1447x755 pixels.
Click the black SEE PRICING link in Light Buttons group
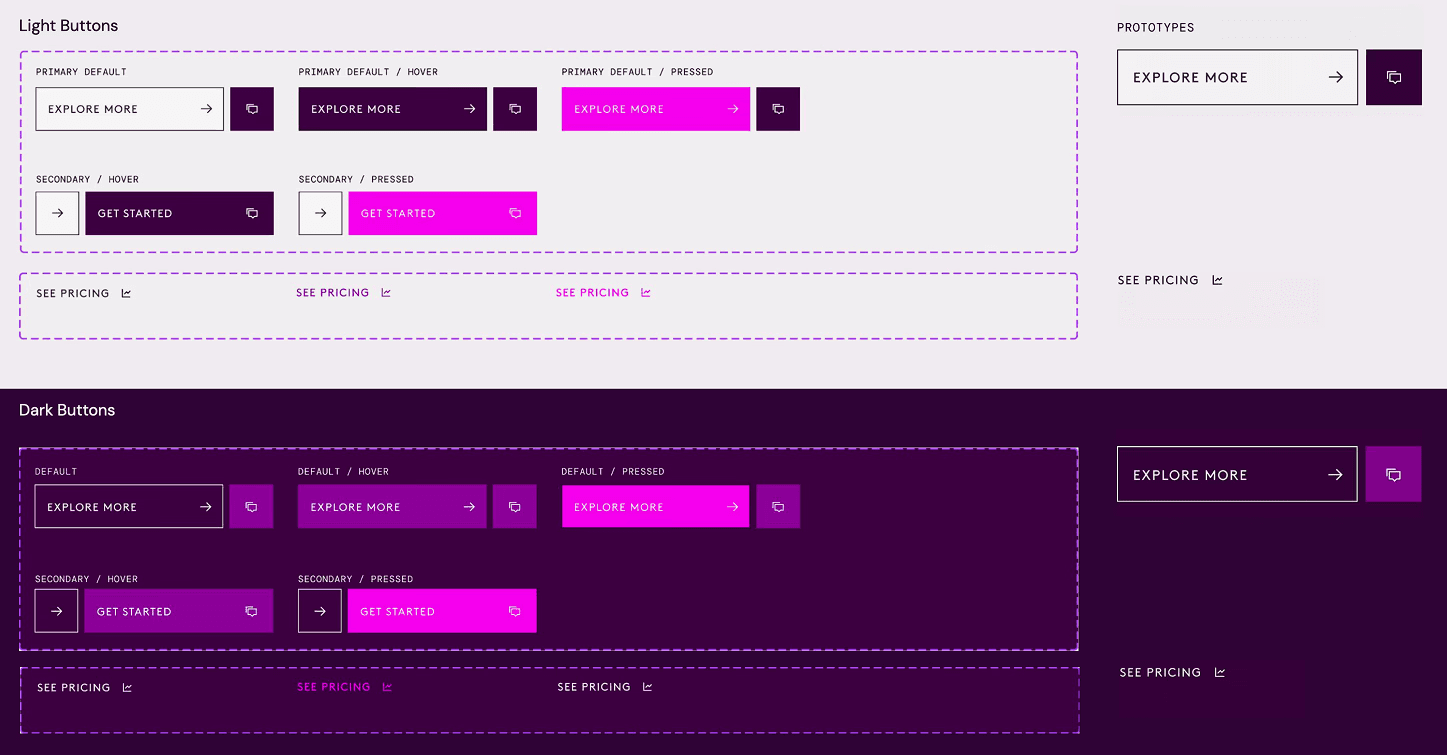[x=84, y=293]
